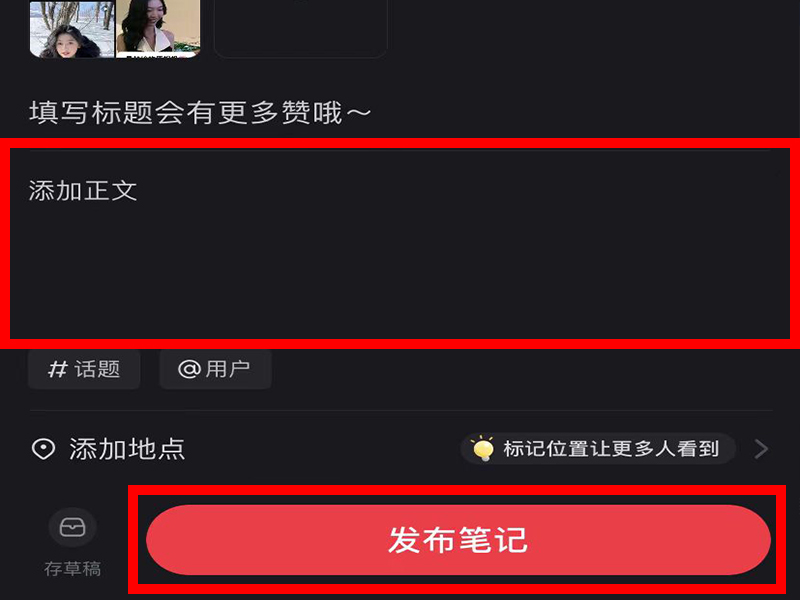Click the 添加地点 text label
This screenshot has width=800, height=600.
(x=127, y=449)
